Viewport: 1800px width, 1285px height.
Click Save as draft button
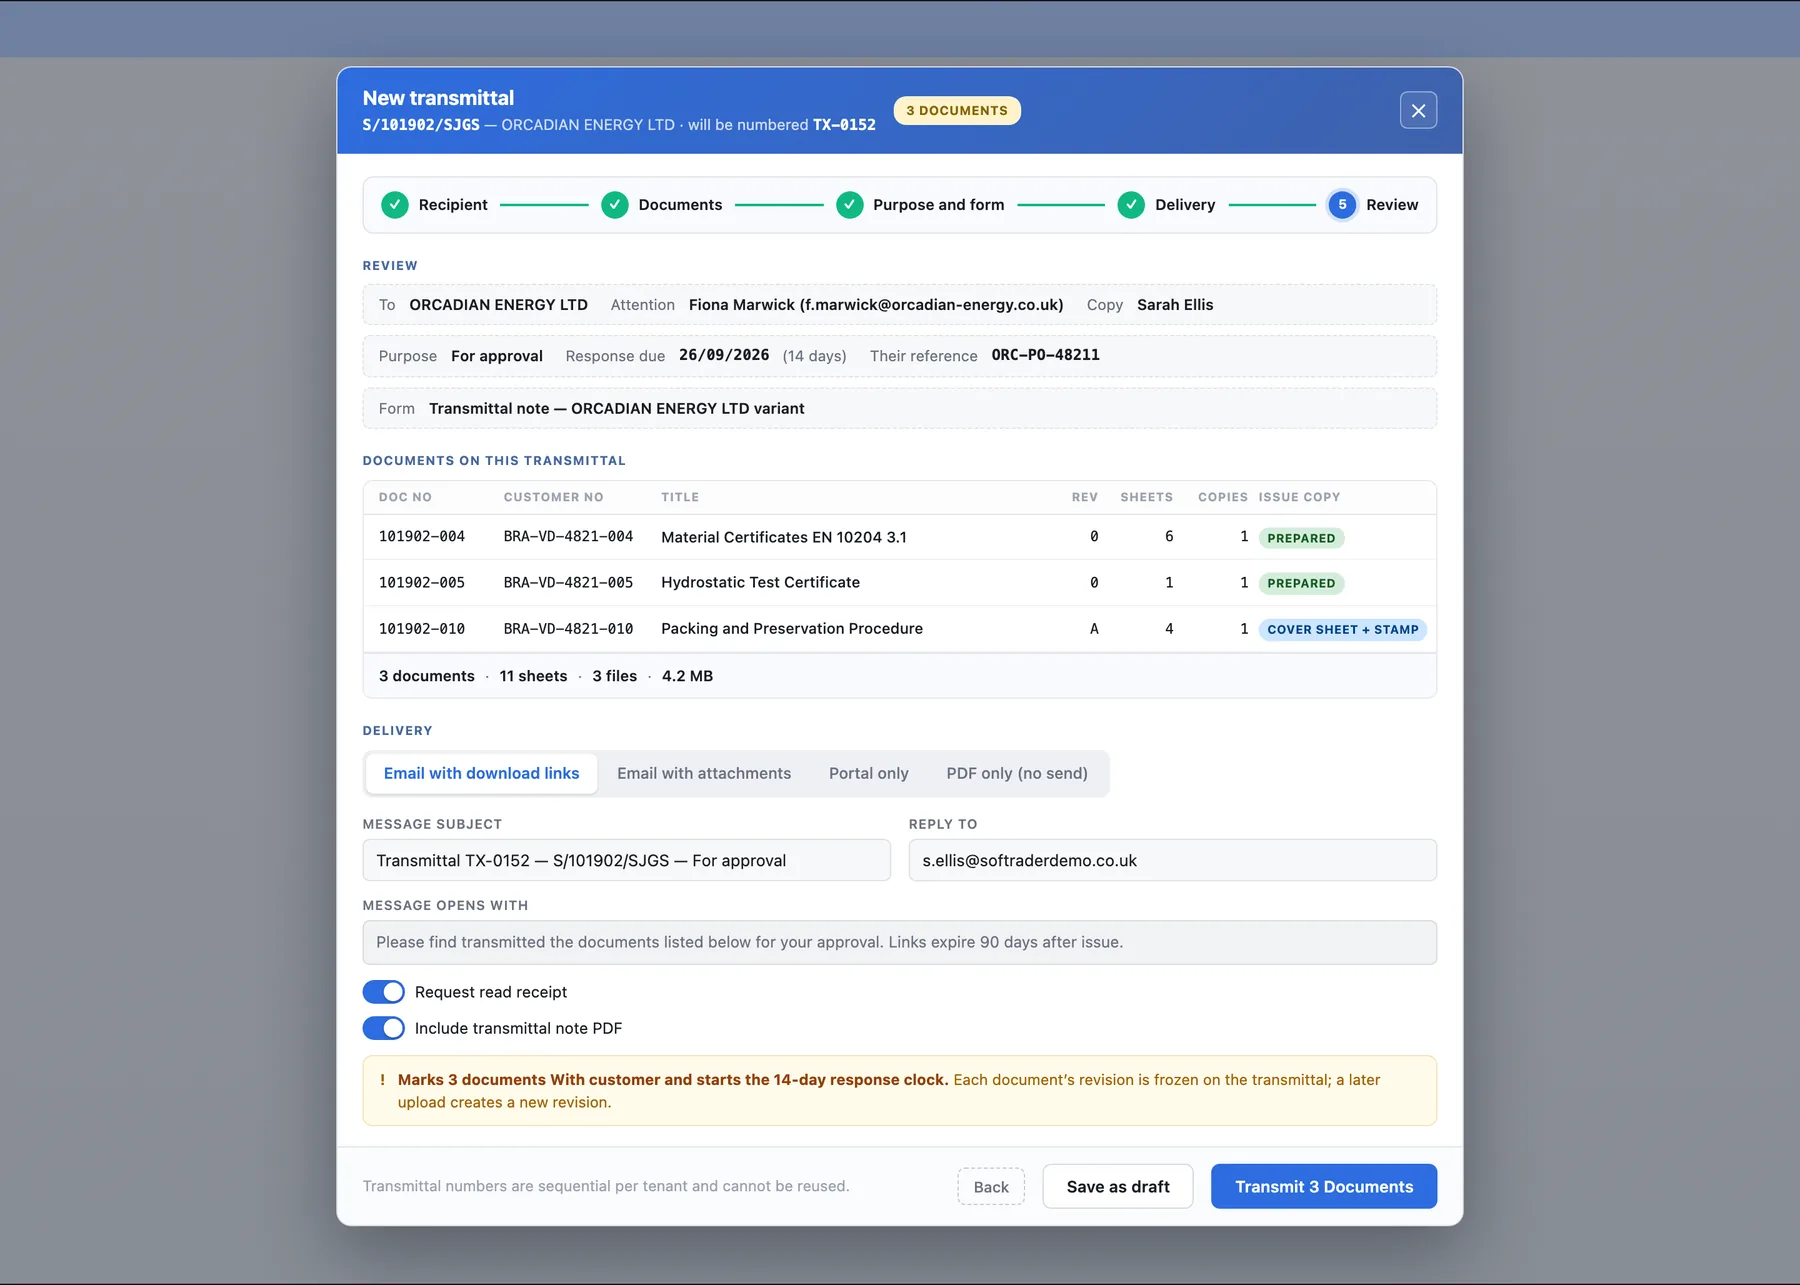pos(1118,1187)
